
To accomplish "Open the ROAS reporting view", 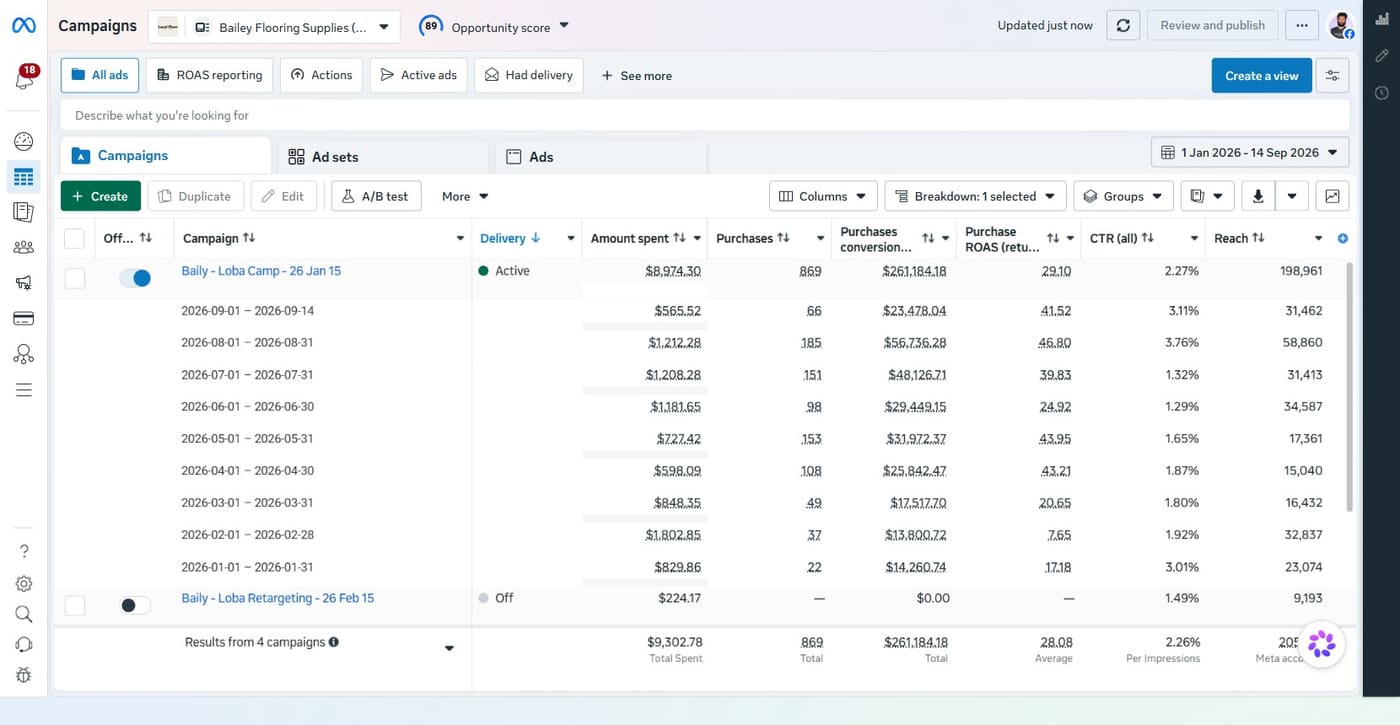I will click(209, 75).
